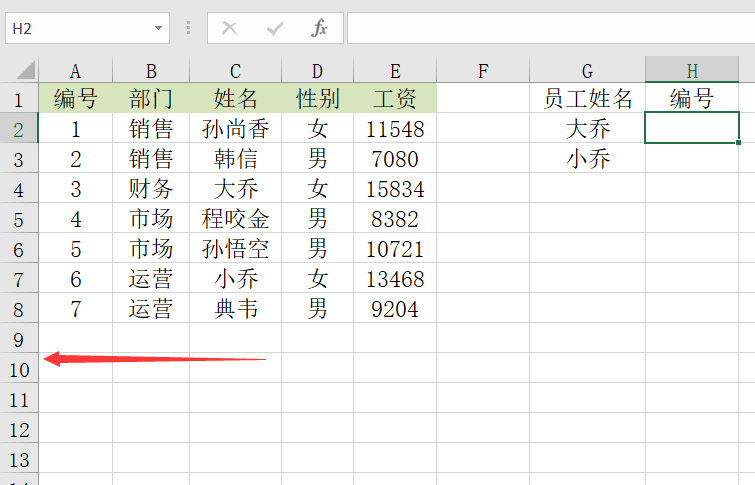
Task: Select column F header
Action: pos(483,70)
